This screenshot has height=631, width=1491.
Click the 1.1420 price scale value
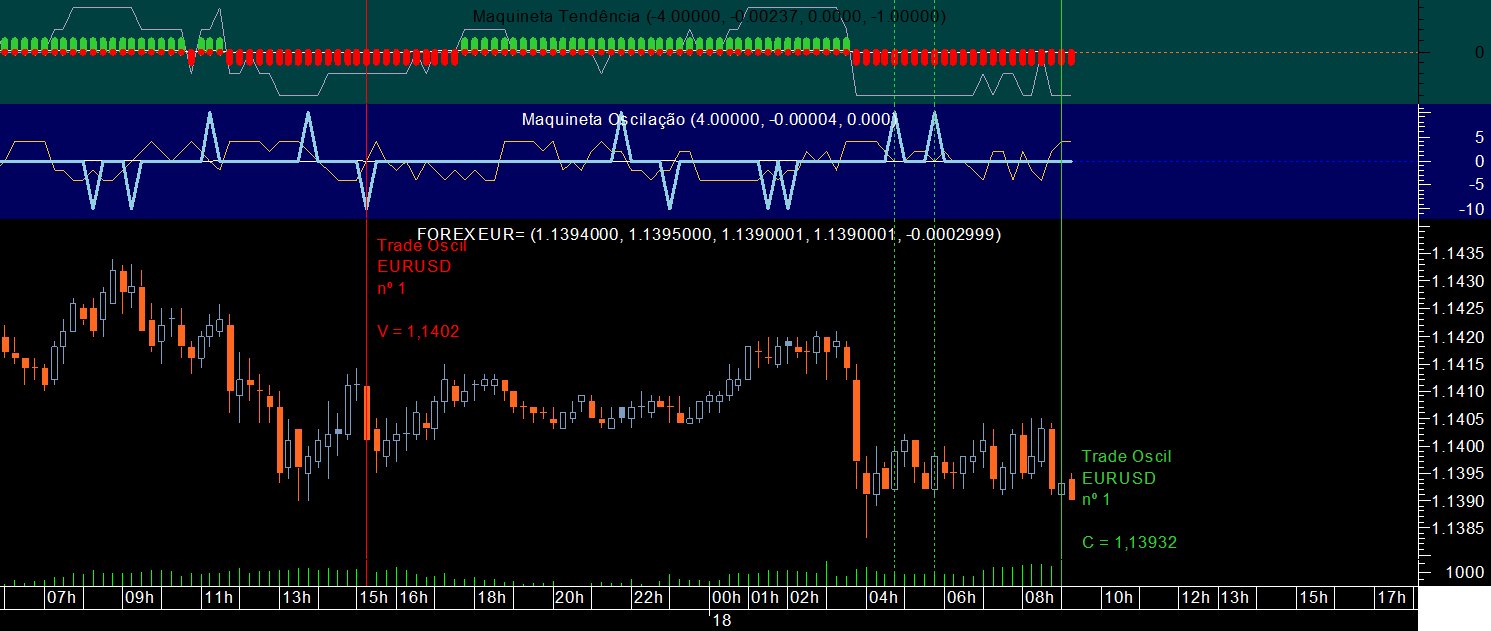[1457, 336]
